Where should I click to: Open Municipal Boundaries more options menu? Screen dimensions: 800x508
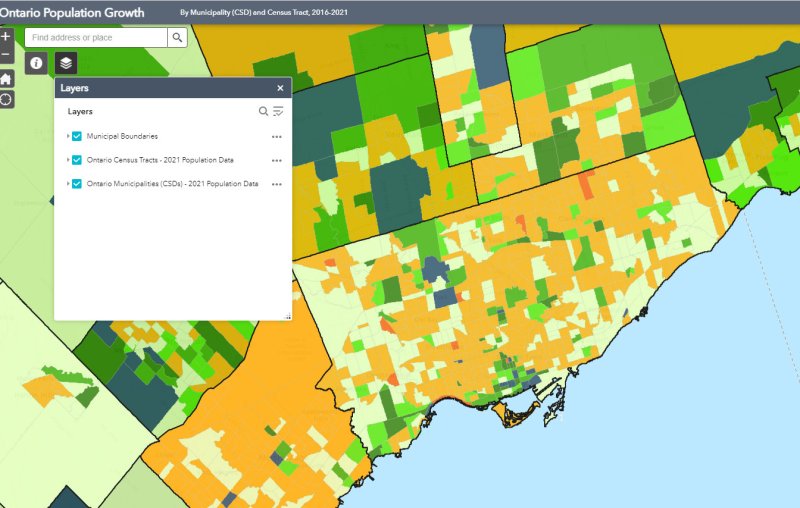[x=277, y=136]
